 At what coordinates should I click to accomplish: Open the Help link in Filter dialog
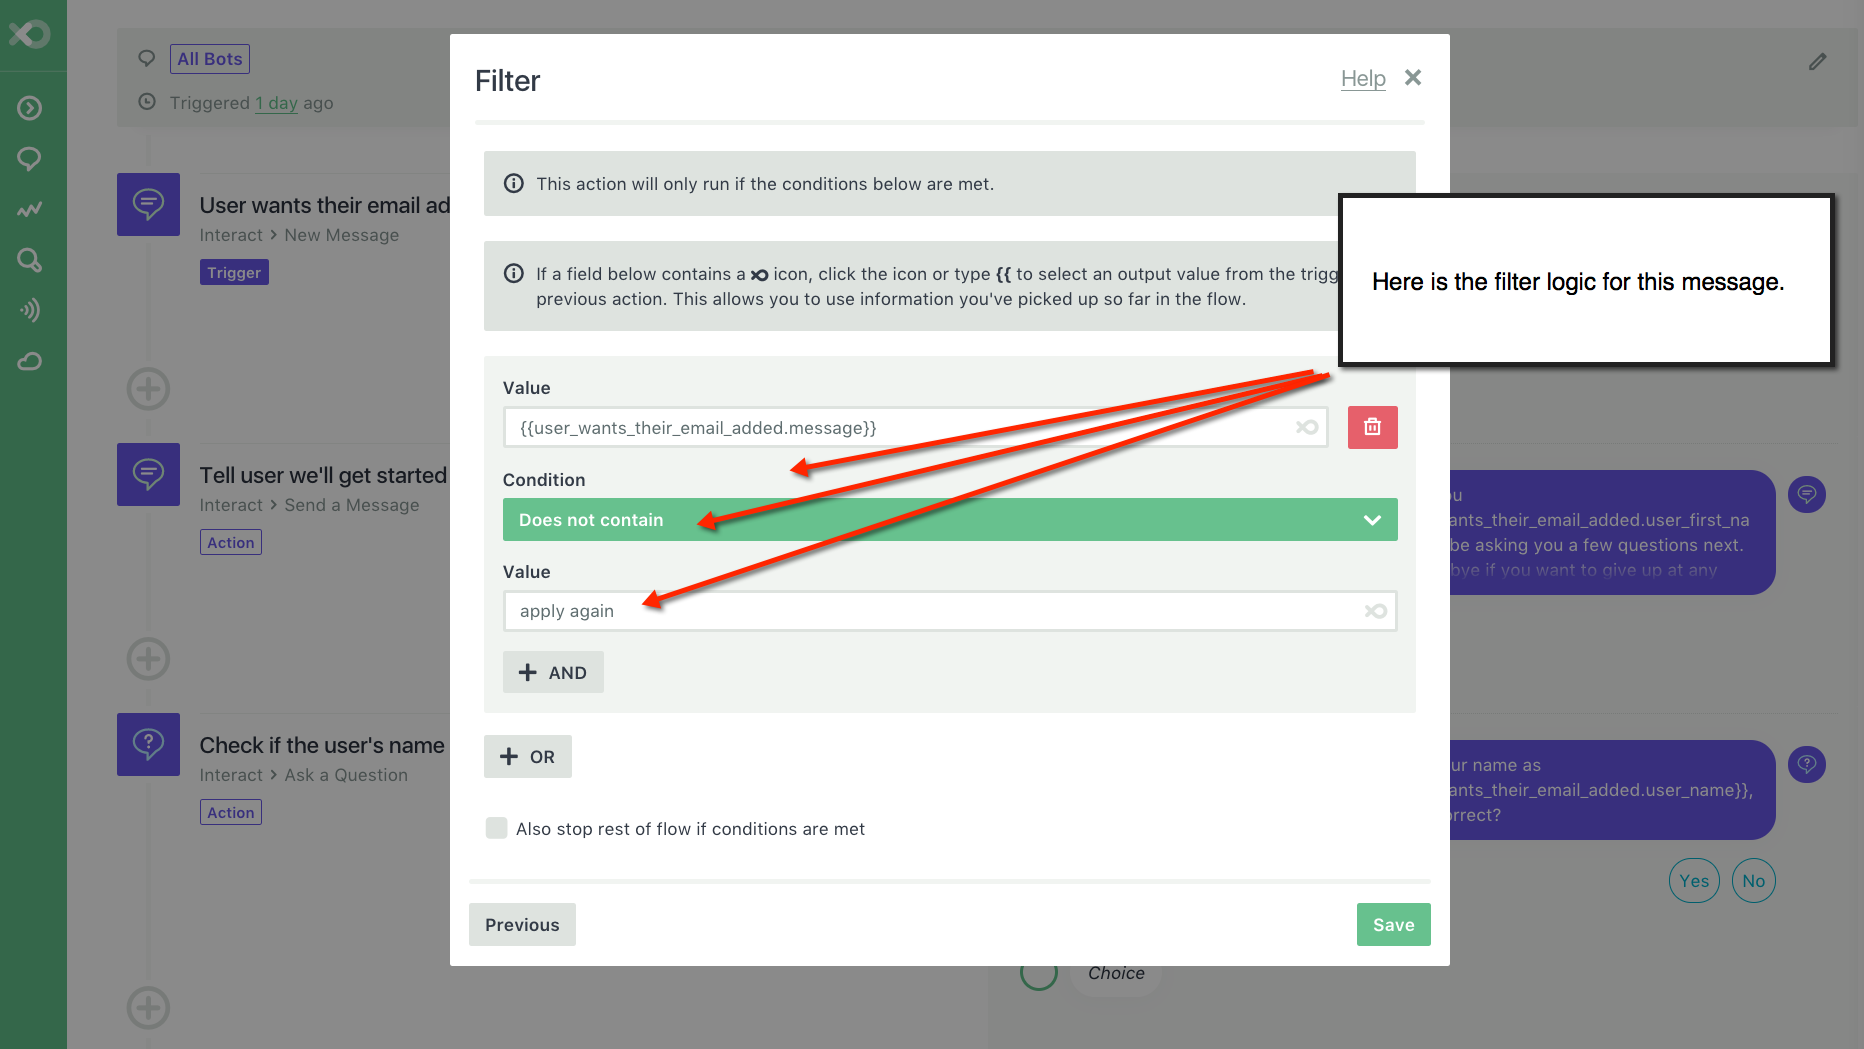pos(1362,79)
